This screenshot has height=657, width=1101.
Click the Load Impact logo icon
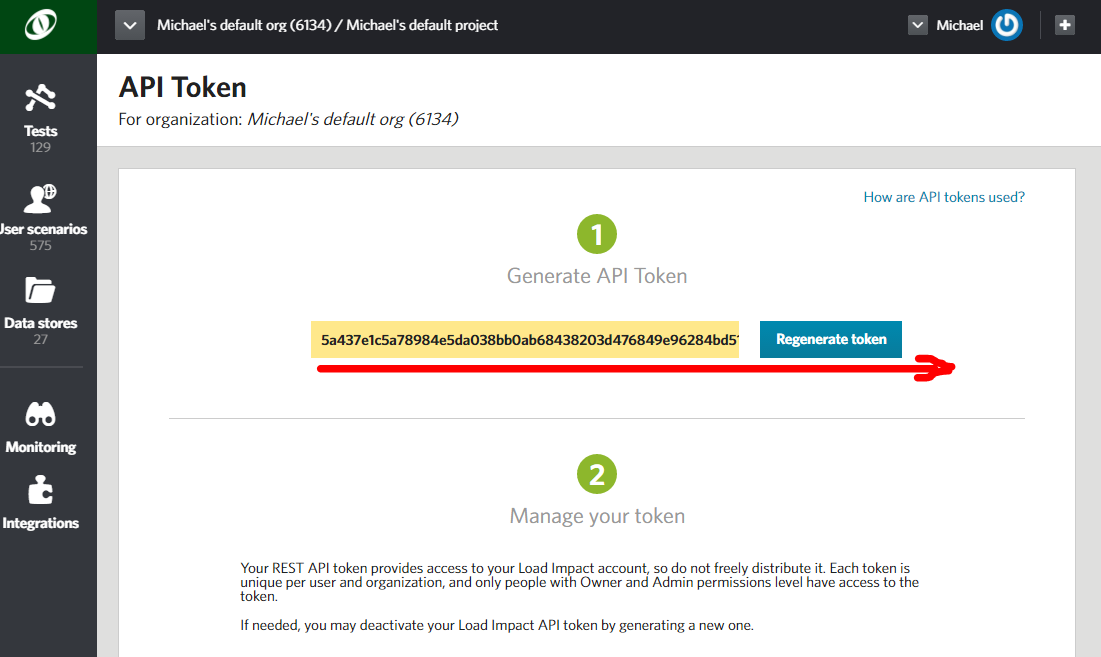(41, 25)
